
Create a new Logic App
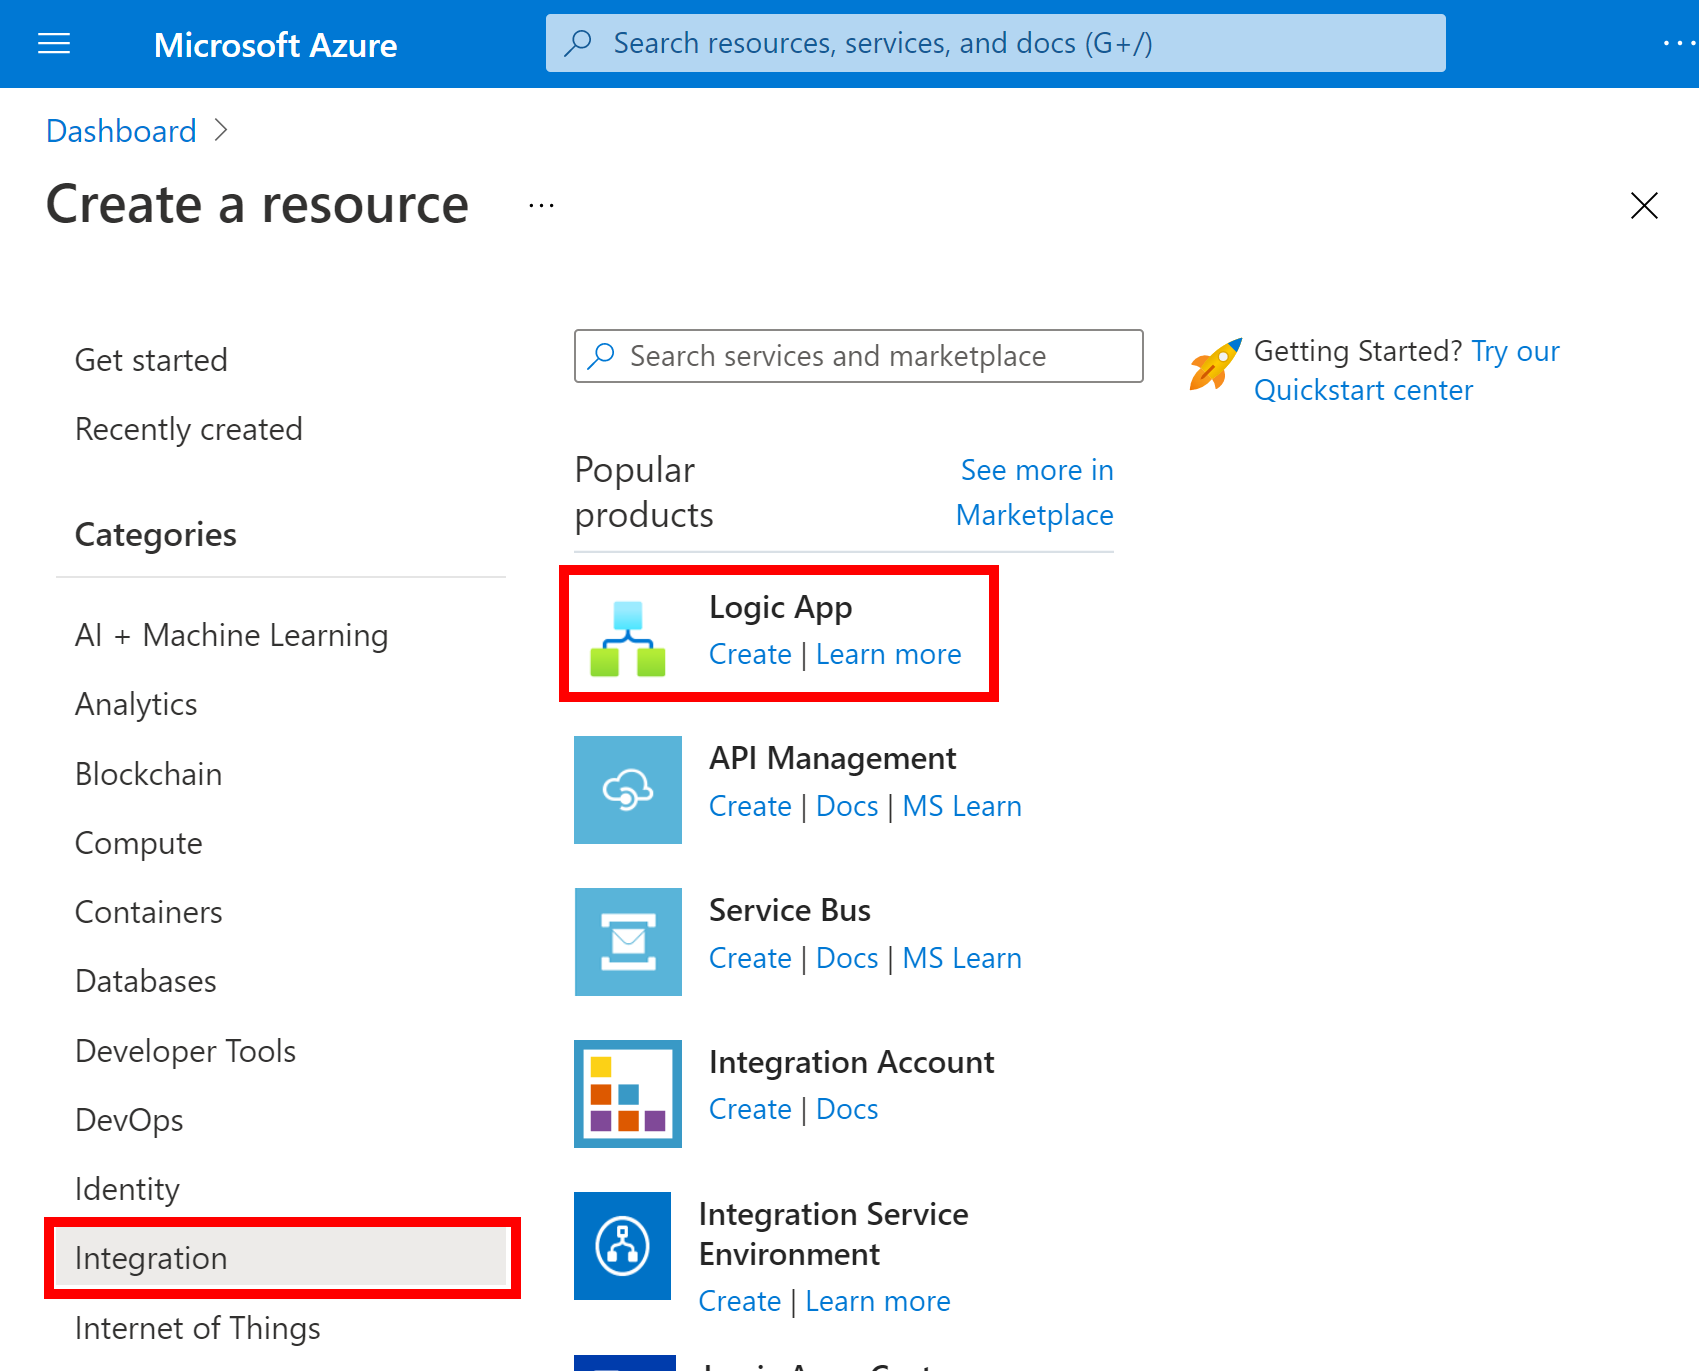749,653
